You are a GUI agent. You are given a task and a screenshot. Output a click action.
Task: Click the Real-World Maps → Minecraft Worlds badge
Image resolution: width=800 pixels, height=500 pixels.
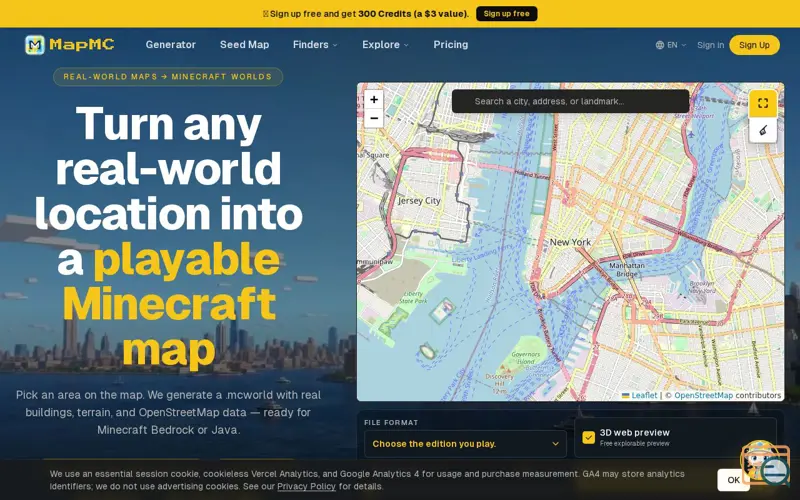tap(168, 77)
